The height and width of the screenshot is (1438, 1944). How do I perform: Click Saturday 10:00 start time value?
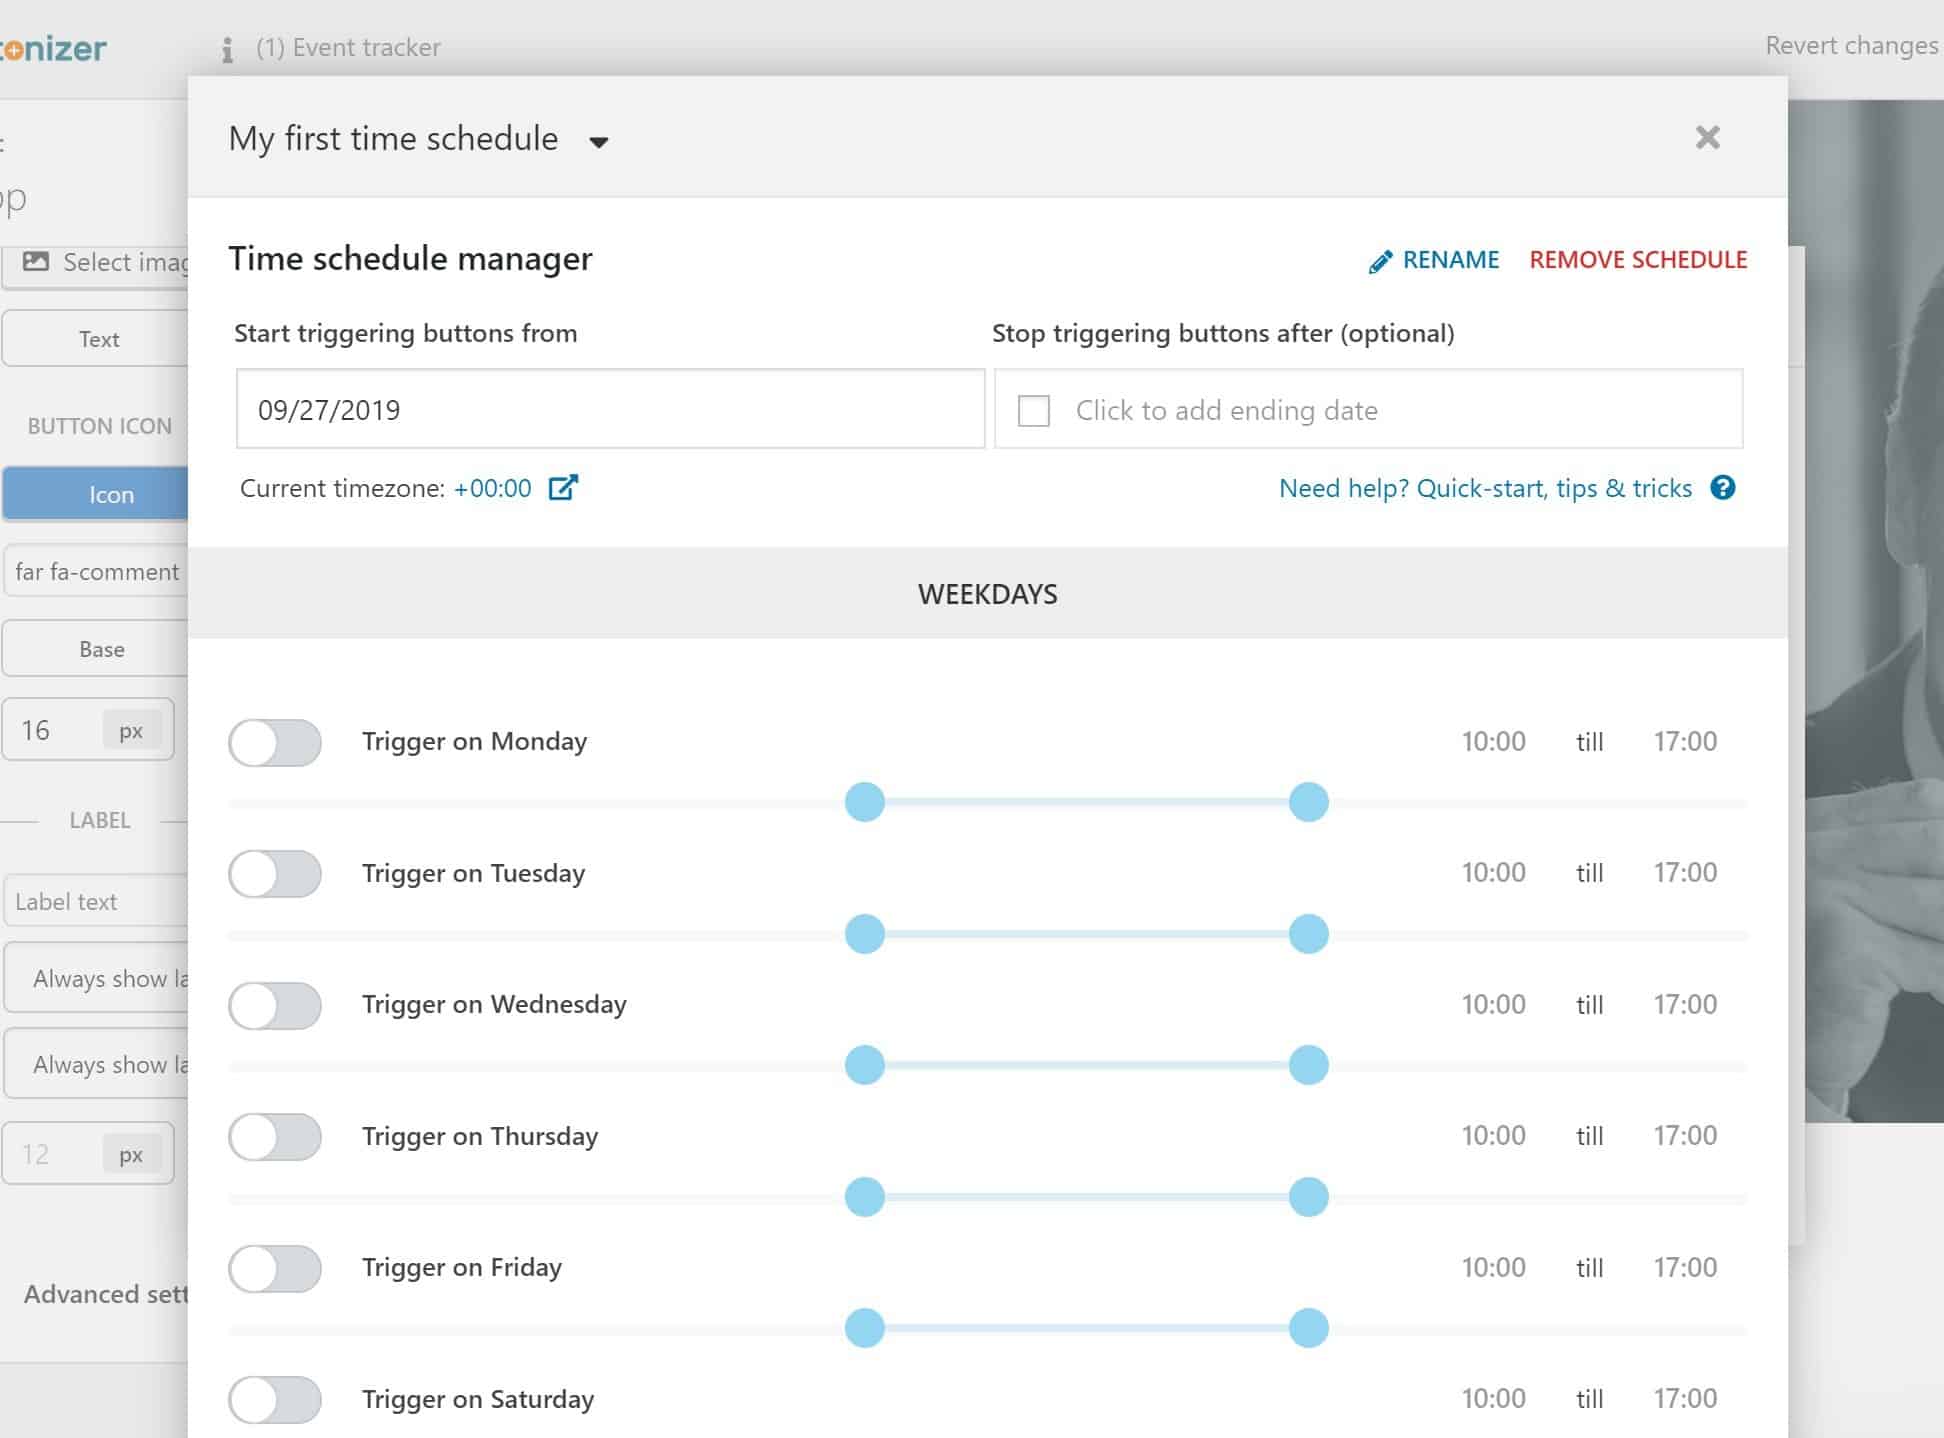pyautogui.click(x=1493, y=1398)
